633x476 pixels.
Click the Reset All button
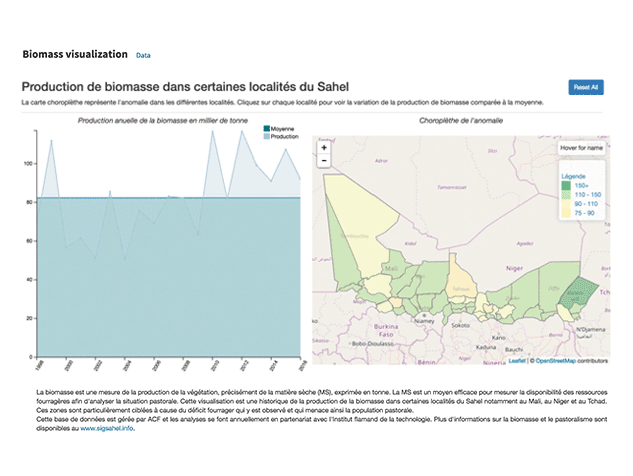click(x=585, y=87)
